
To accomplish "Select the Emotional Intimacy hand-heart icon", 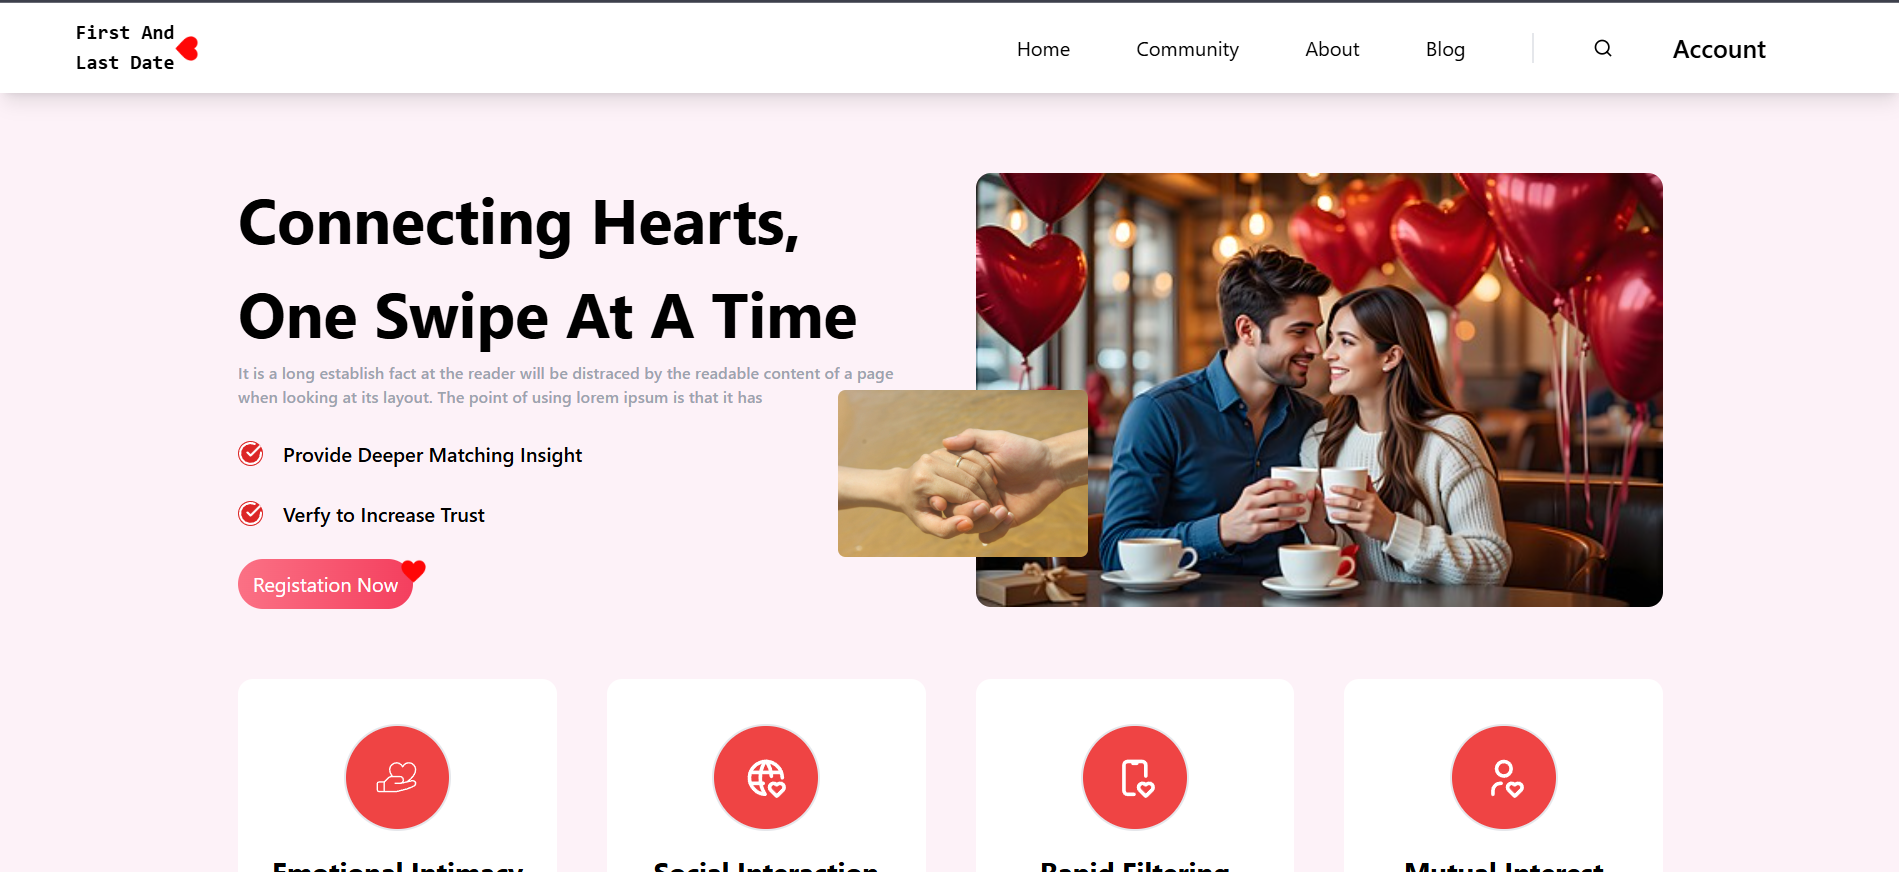I will (x=397, y=777).
